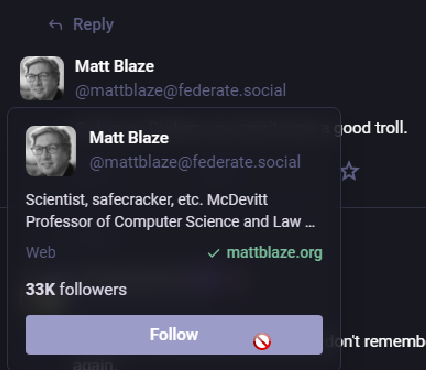Click the partially hidden "don't rememb" post text
Image resolution: width=426 pixels, height=370 pixels.
[x=376, y=342]
